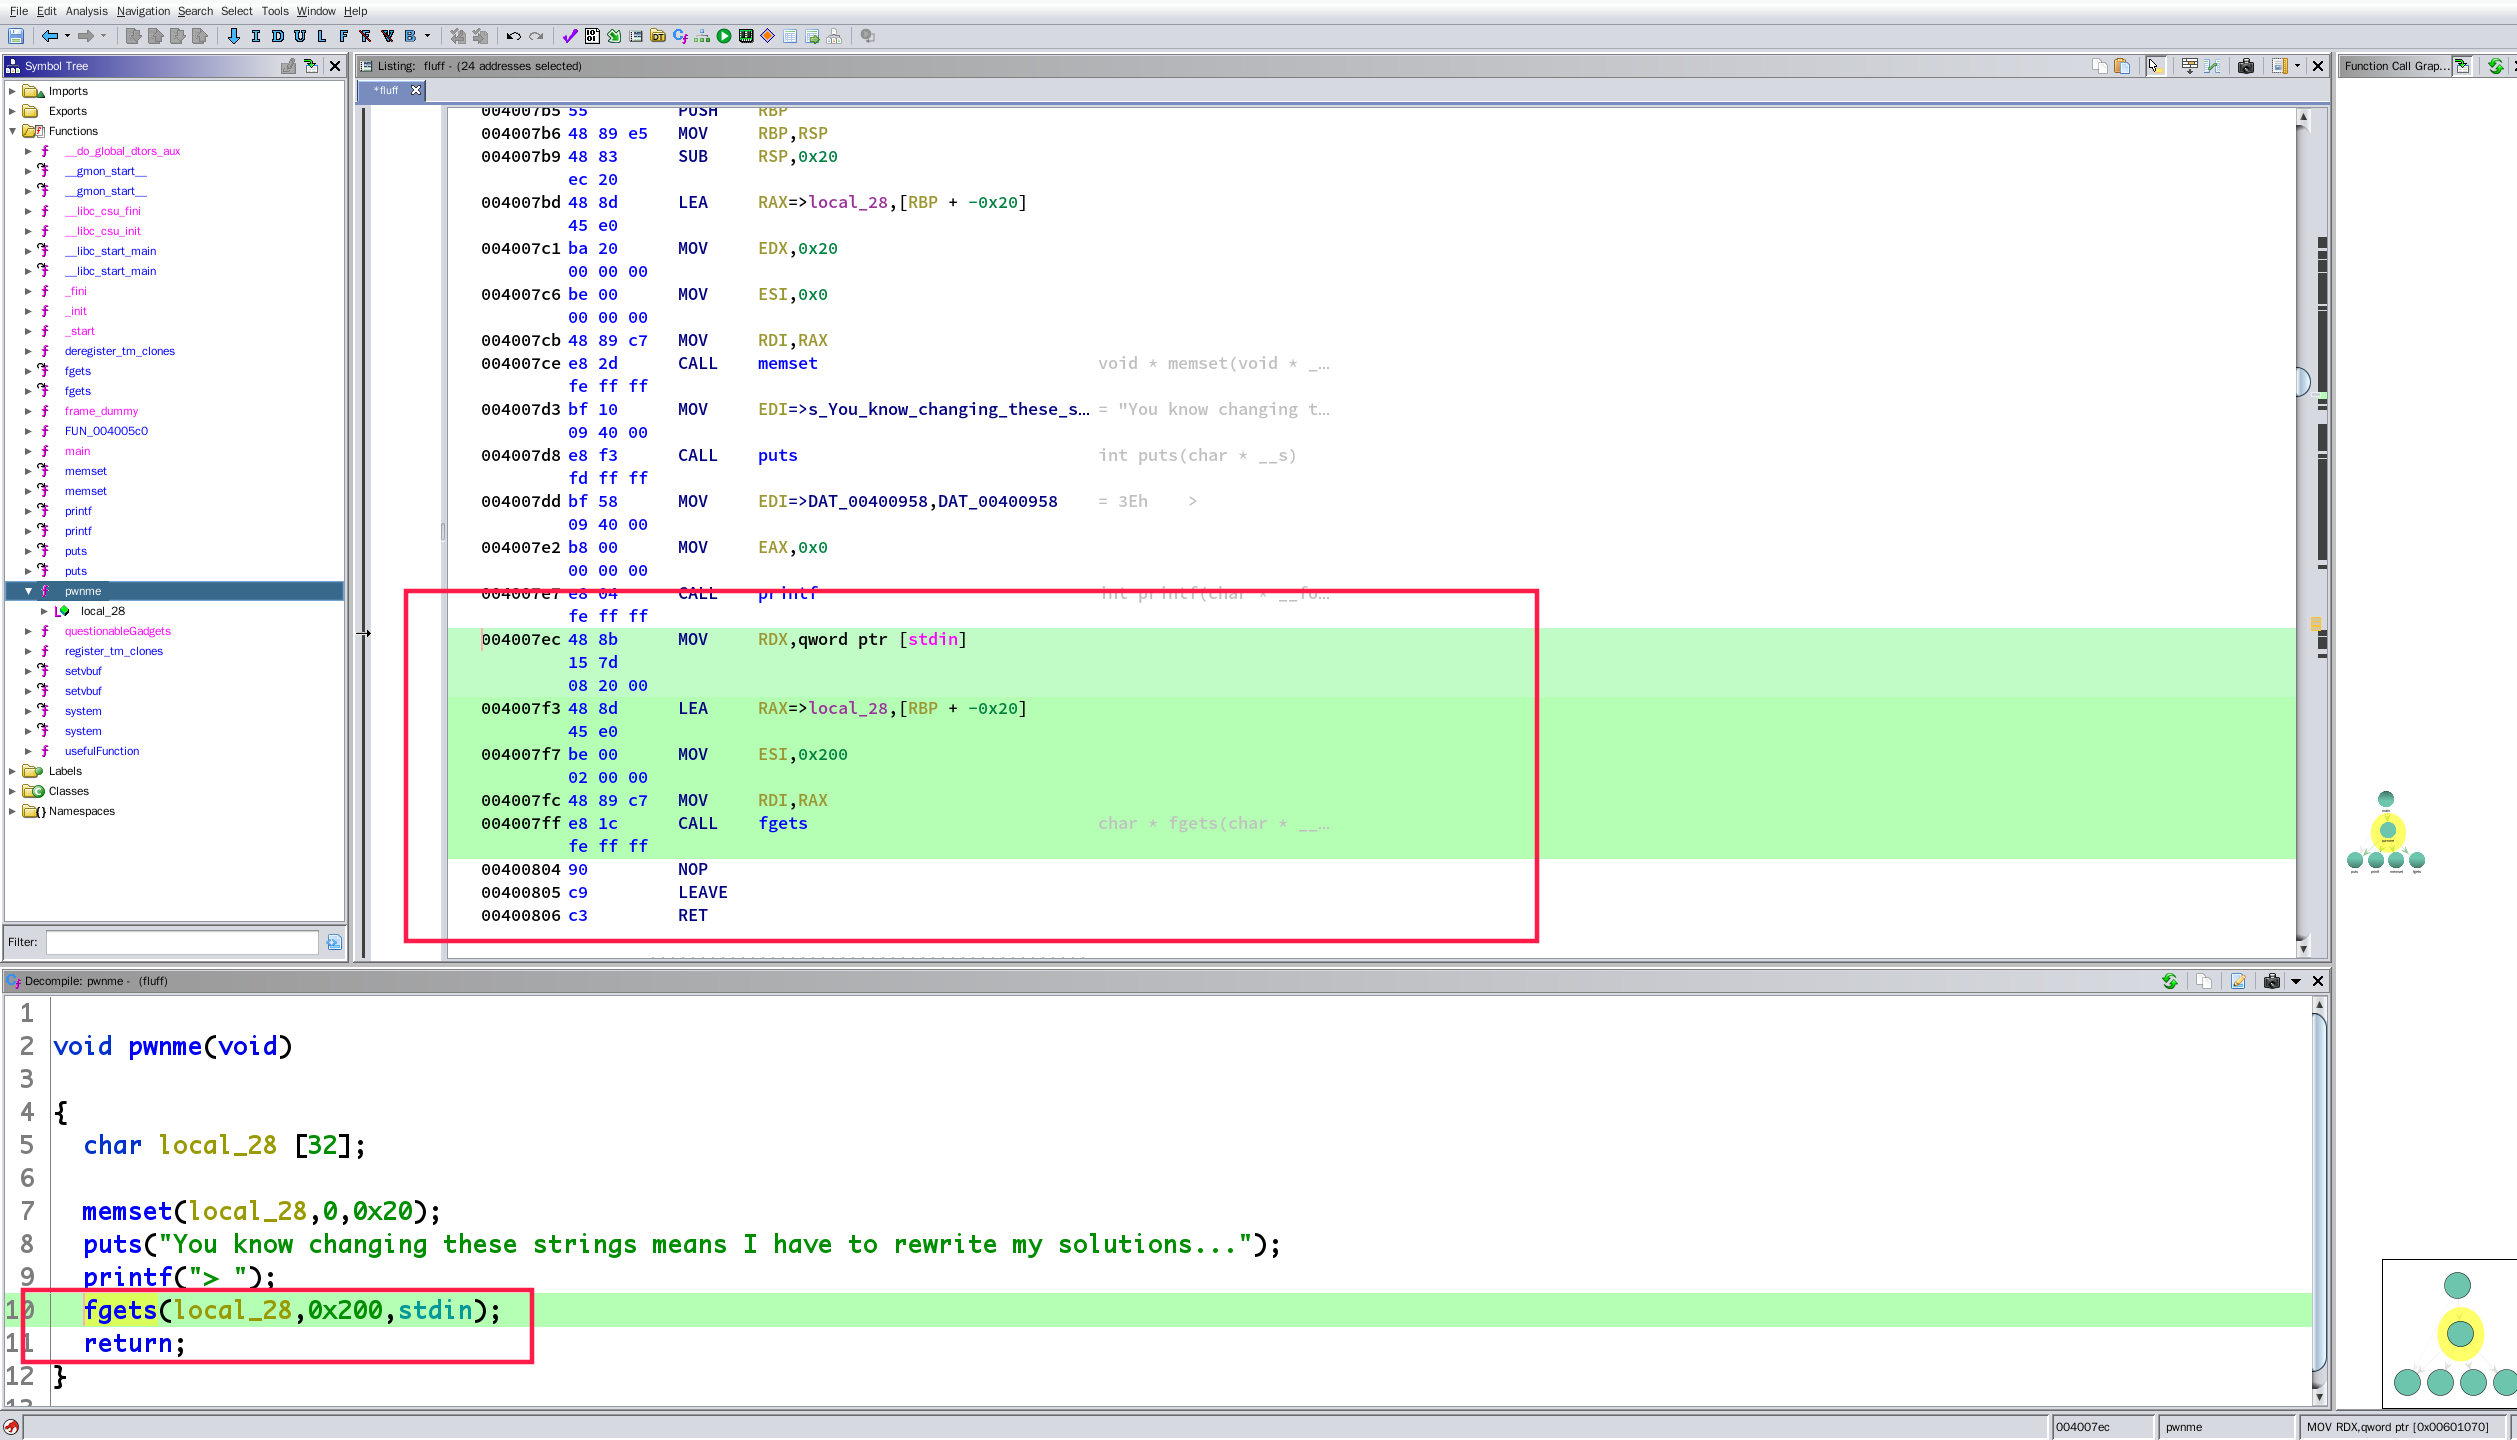The width and height of the screenshot is (2517, 1440).
Task: Select the usefulFunction in Symbol Tree
Action: 102,751
